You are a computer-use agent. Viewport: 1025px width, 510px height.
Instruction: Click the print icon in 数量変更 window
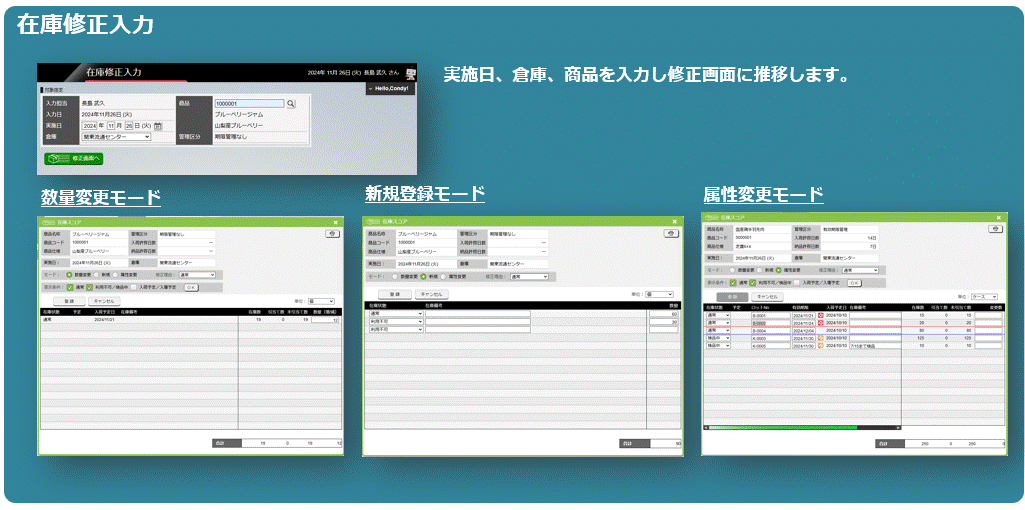coord(332,234)
